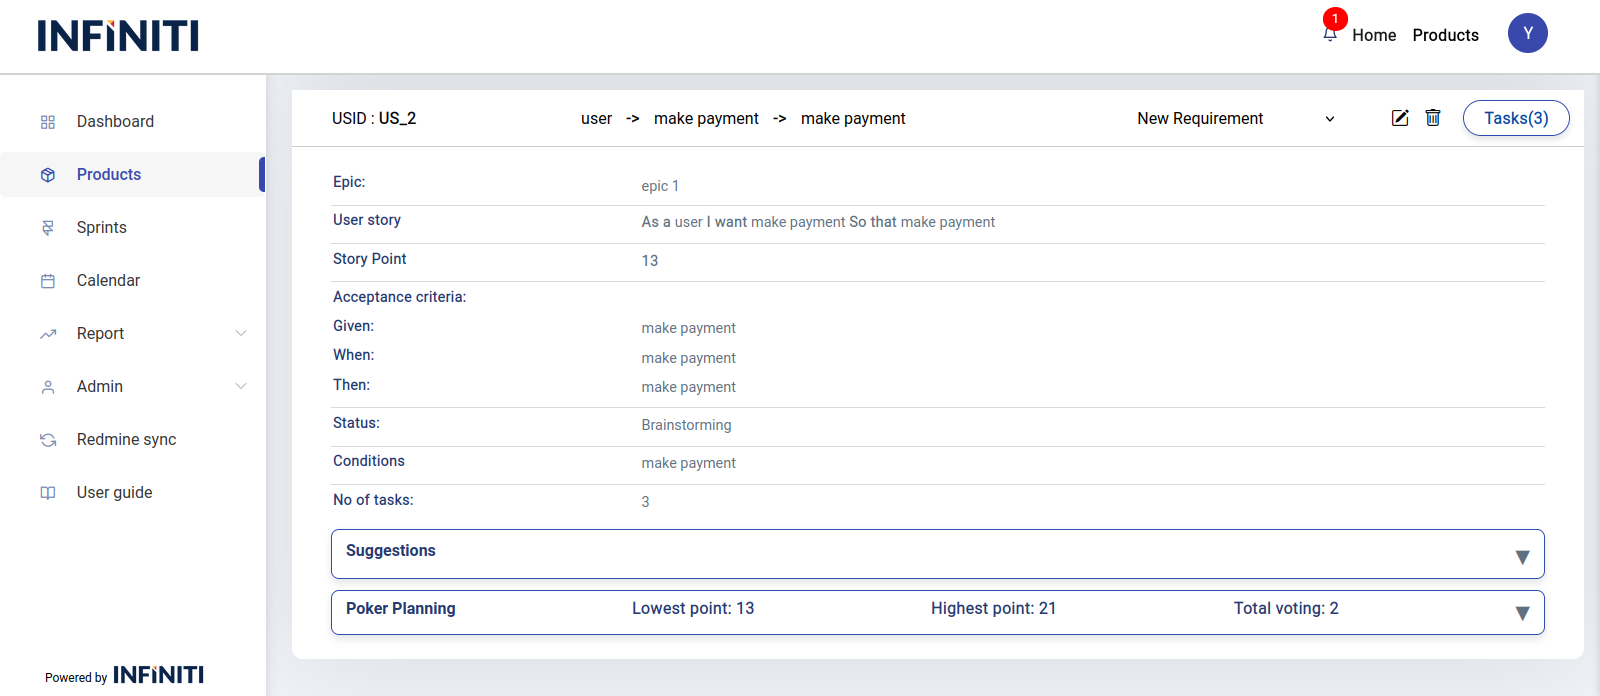Viewport: 1600px width, 696px height.
Task: Click the Sprints sidebar icon
Action: click(48, 228)
